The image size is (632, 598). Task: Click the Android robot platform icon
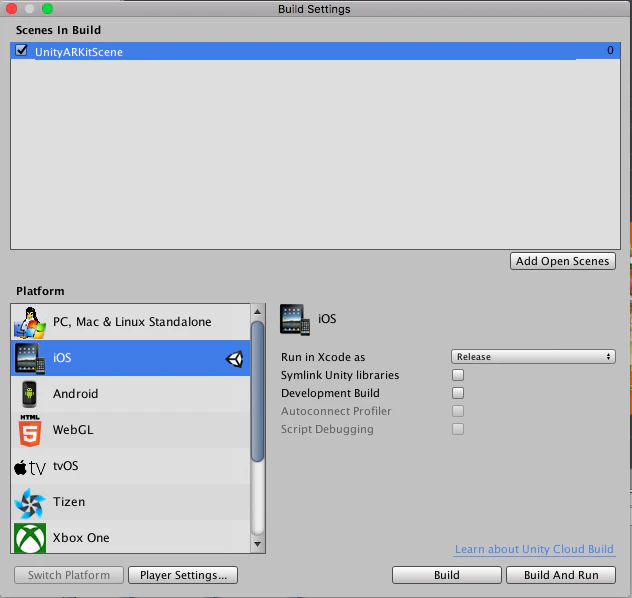29,394
